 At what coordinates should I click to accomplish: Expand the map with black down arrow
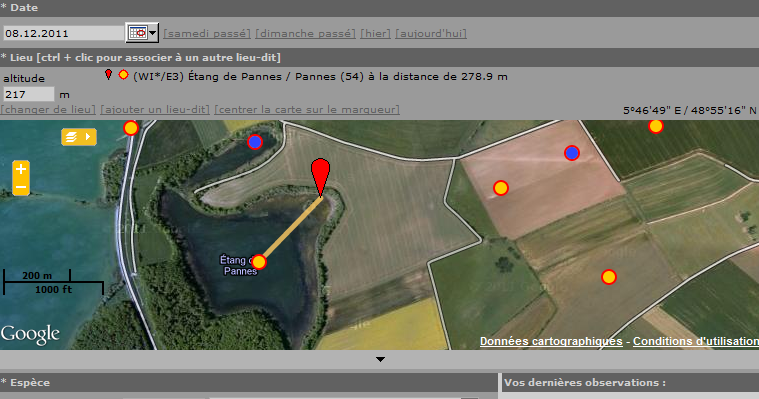pos(380,359)
